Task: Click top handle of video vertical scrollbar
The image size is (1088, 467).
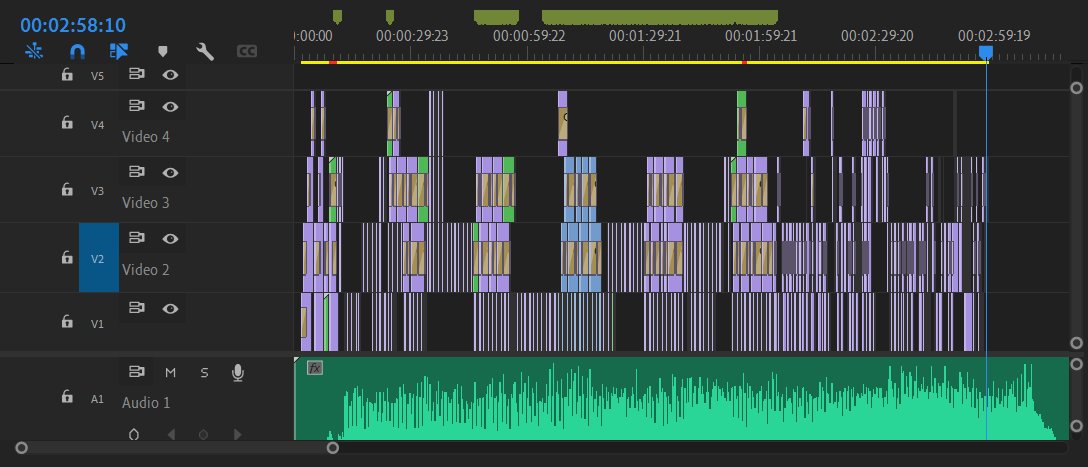Action: point(1076,87)
